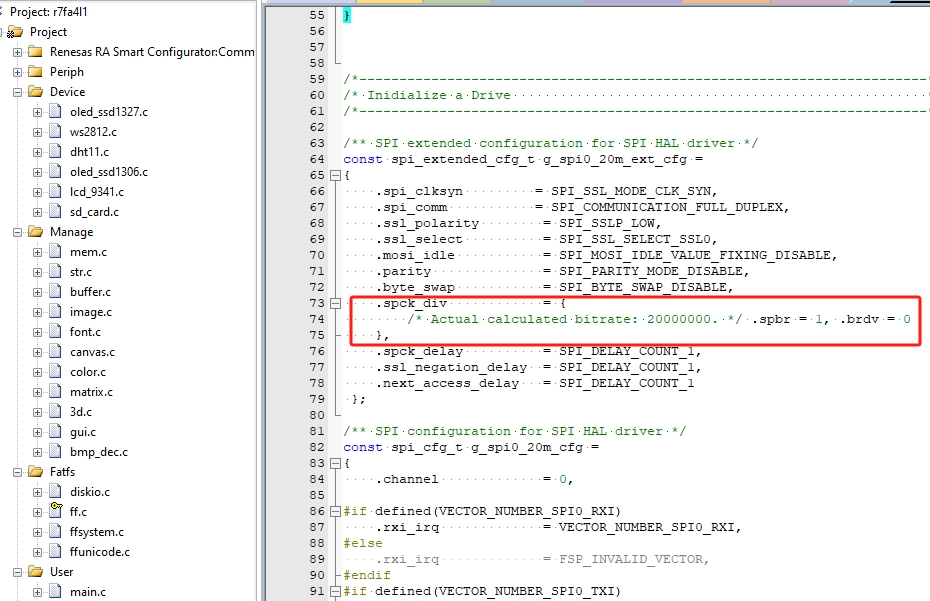Expand the Periph folder

(17, 72)
